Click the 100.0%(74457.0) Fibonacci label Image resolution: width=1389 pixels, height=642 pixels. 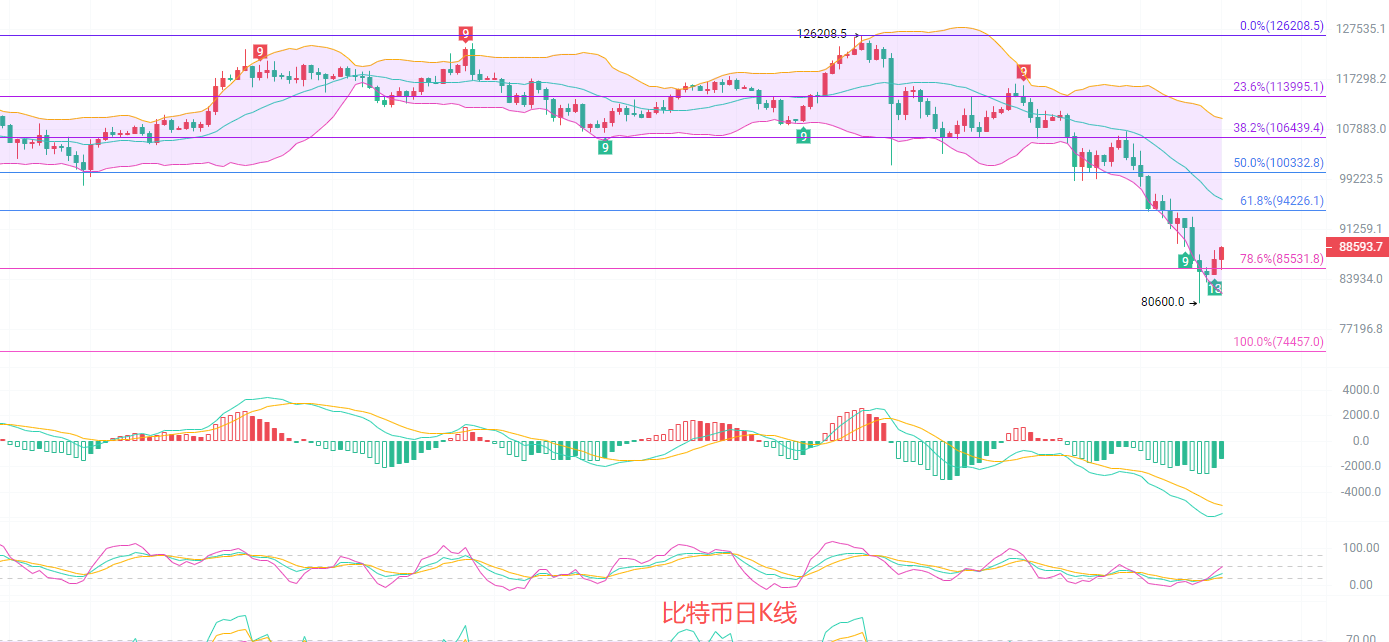click(x=1278, y=342)
